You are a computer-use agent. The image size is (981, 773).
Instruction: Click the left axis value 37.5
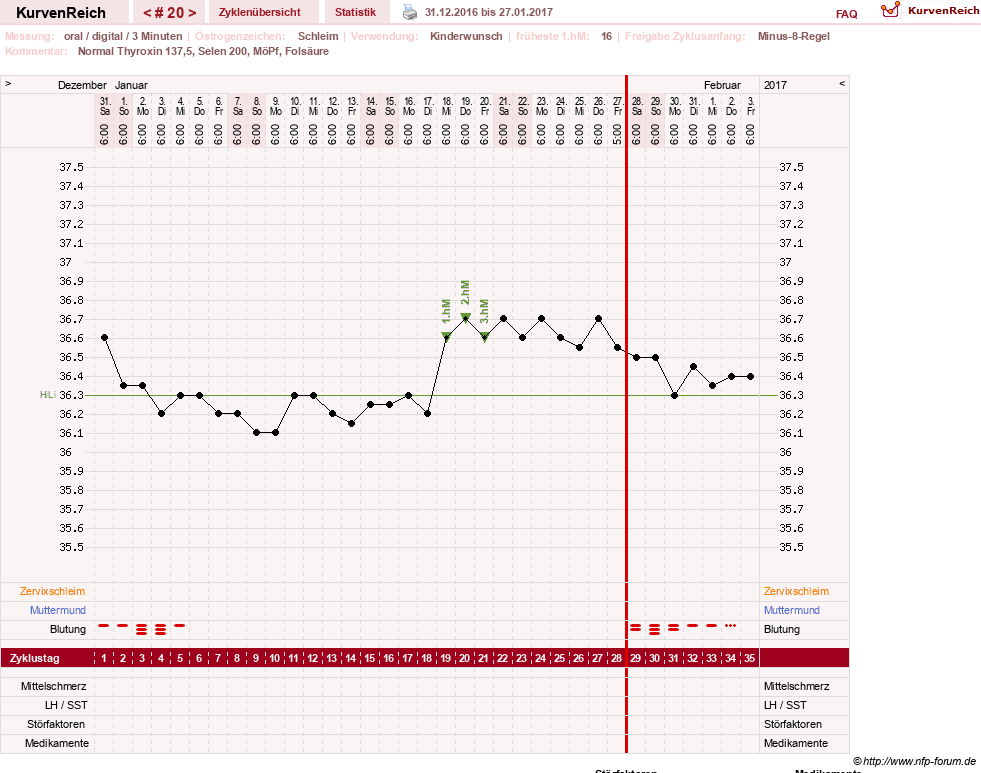[71, 167]
